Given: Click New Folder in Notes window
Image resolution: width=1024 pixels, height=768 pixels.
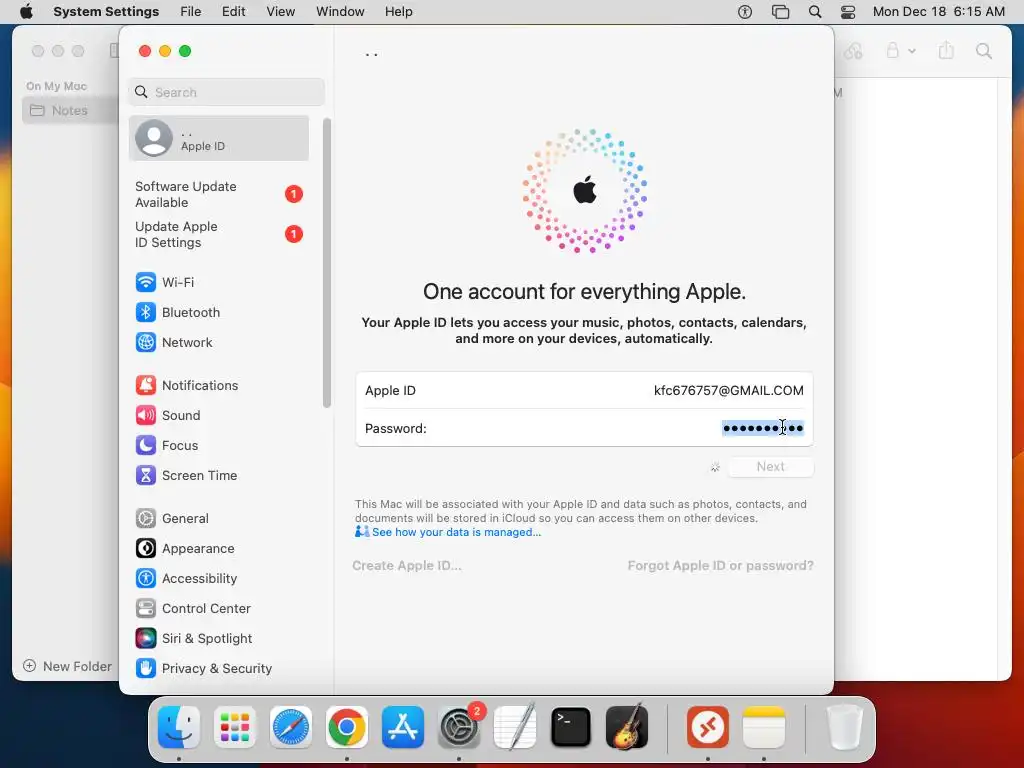Looking at the screenshot, I should point(67,667).
